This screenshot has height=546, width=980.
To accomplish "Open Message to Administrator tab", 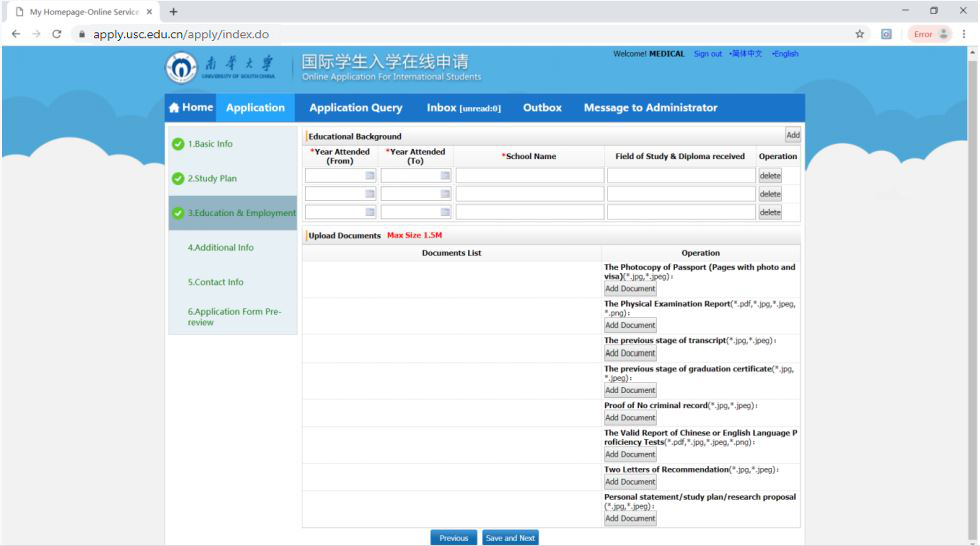I will (650, 108).
